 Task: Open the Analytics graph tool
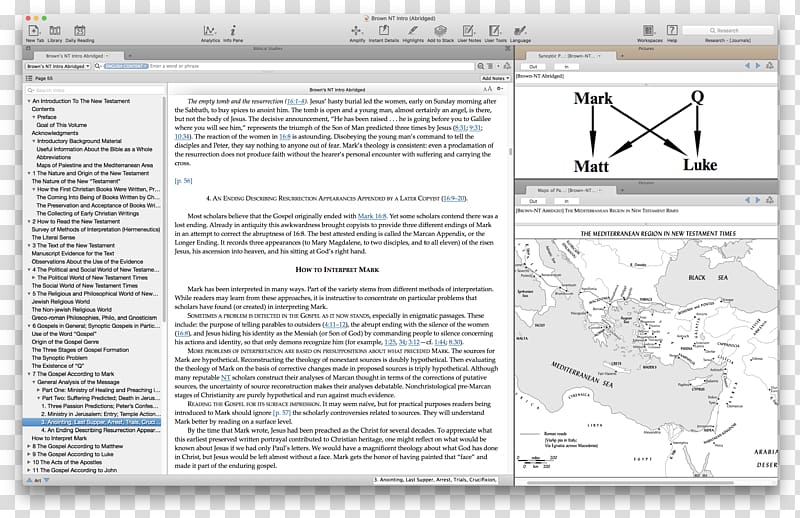[x=210, y=31]
